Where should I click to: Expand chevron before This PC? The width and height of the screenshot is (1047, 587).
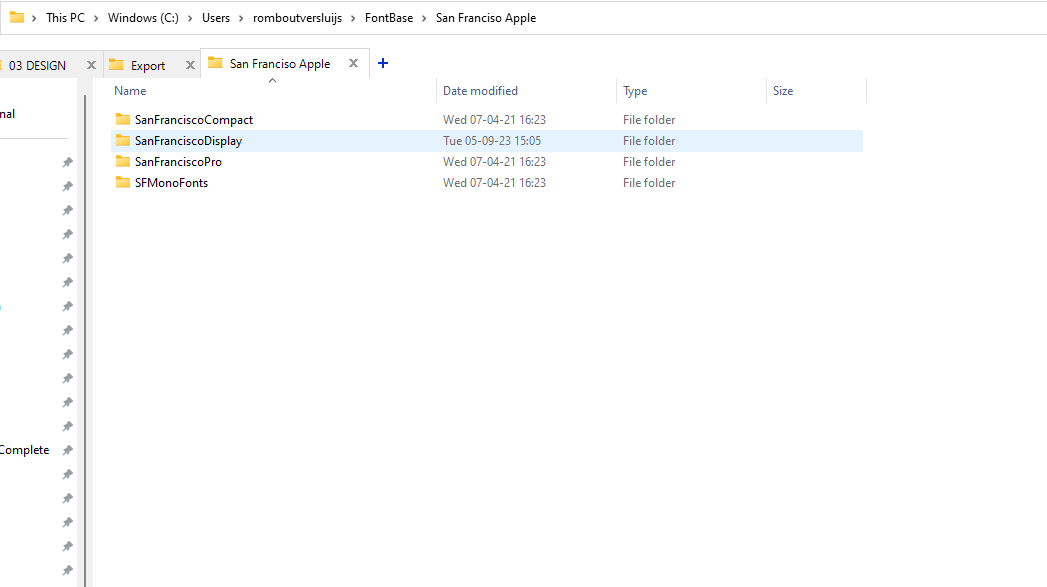(x=34, y=18)
